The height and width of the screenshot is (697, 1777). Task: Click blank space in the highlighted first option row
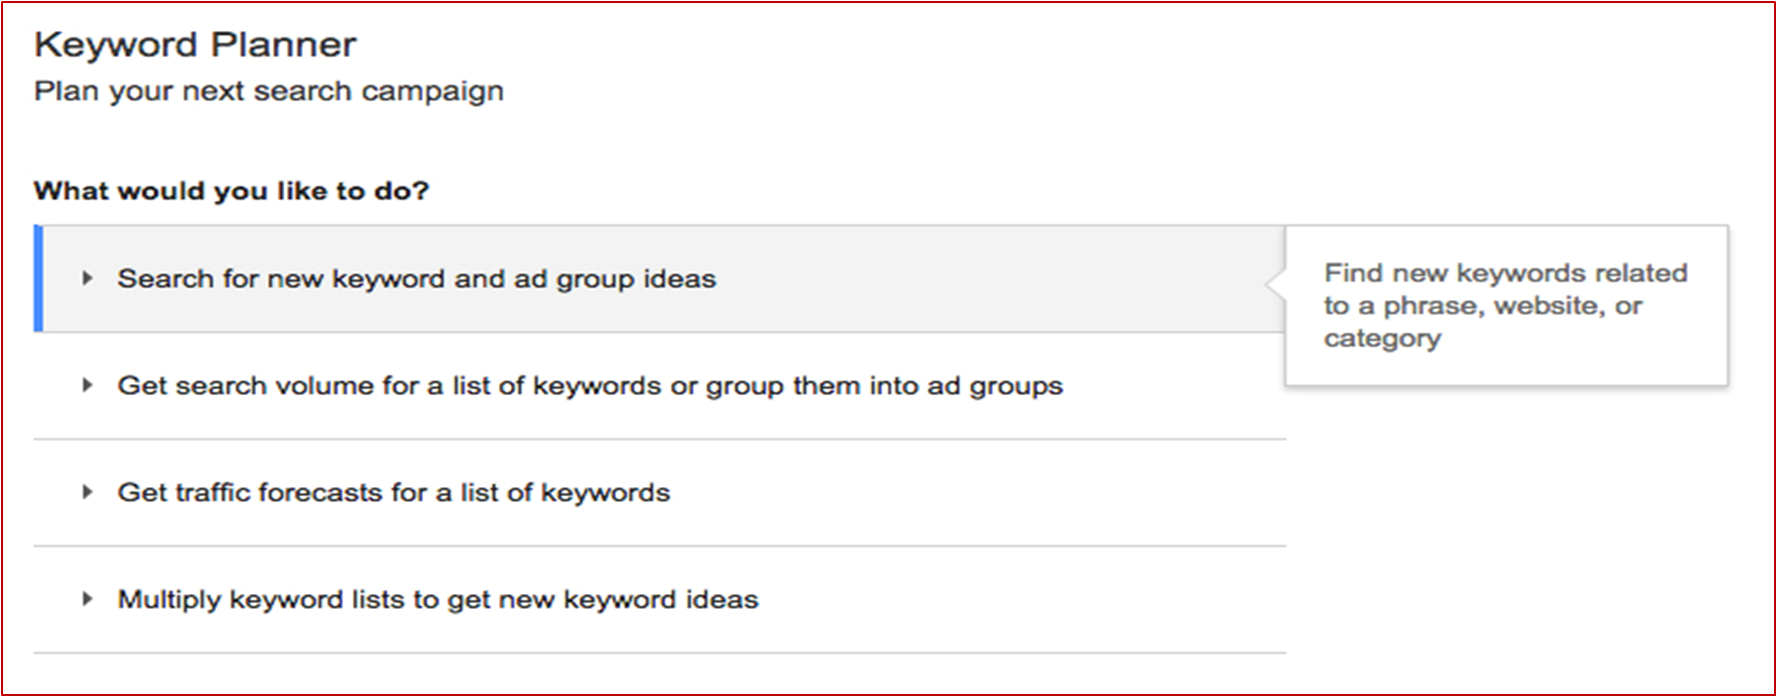[x=1000, y=279]
